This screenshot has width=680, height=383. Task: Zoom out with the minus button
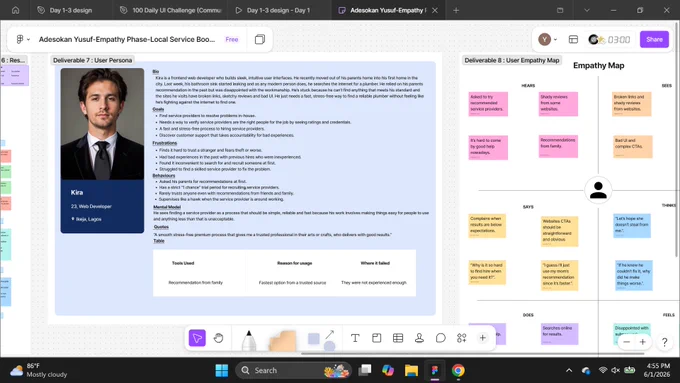pos(626,342)
